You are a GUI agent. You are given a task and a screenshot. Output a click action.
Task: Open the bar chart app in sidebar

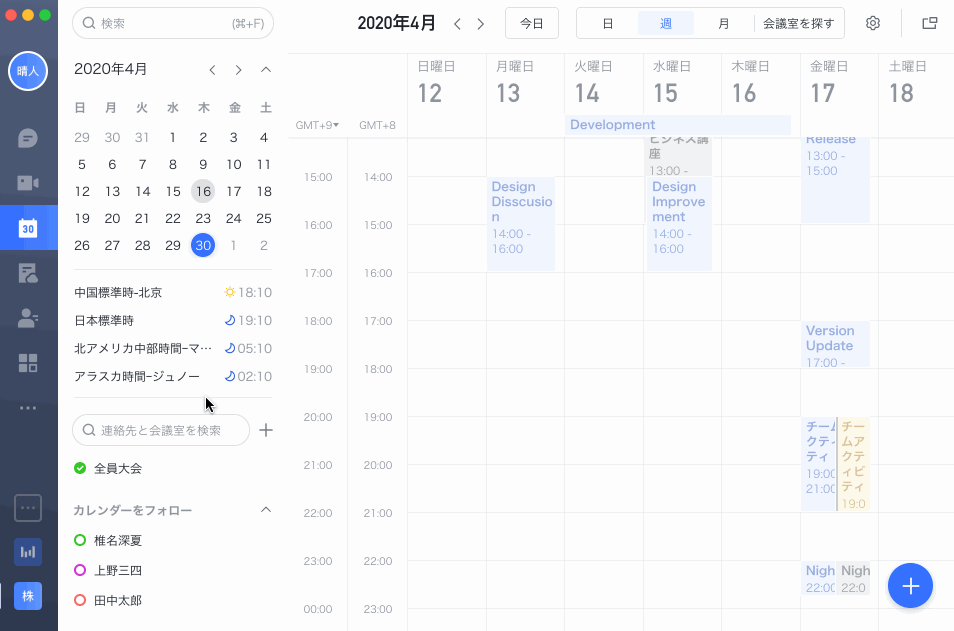tap(28, 552)
